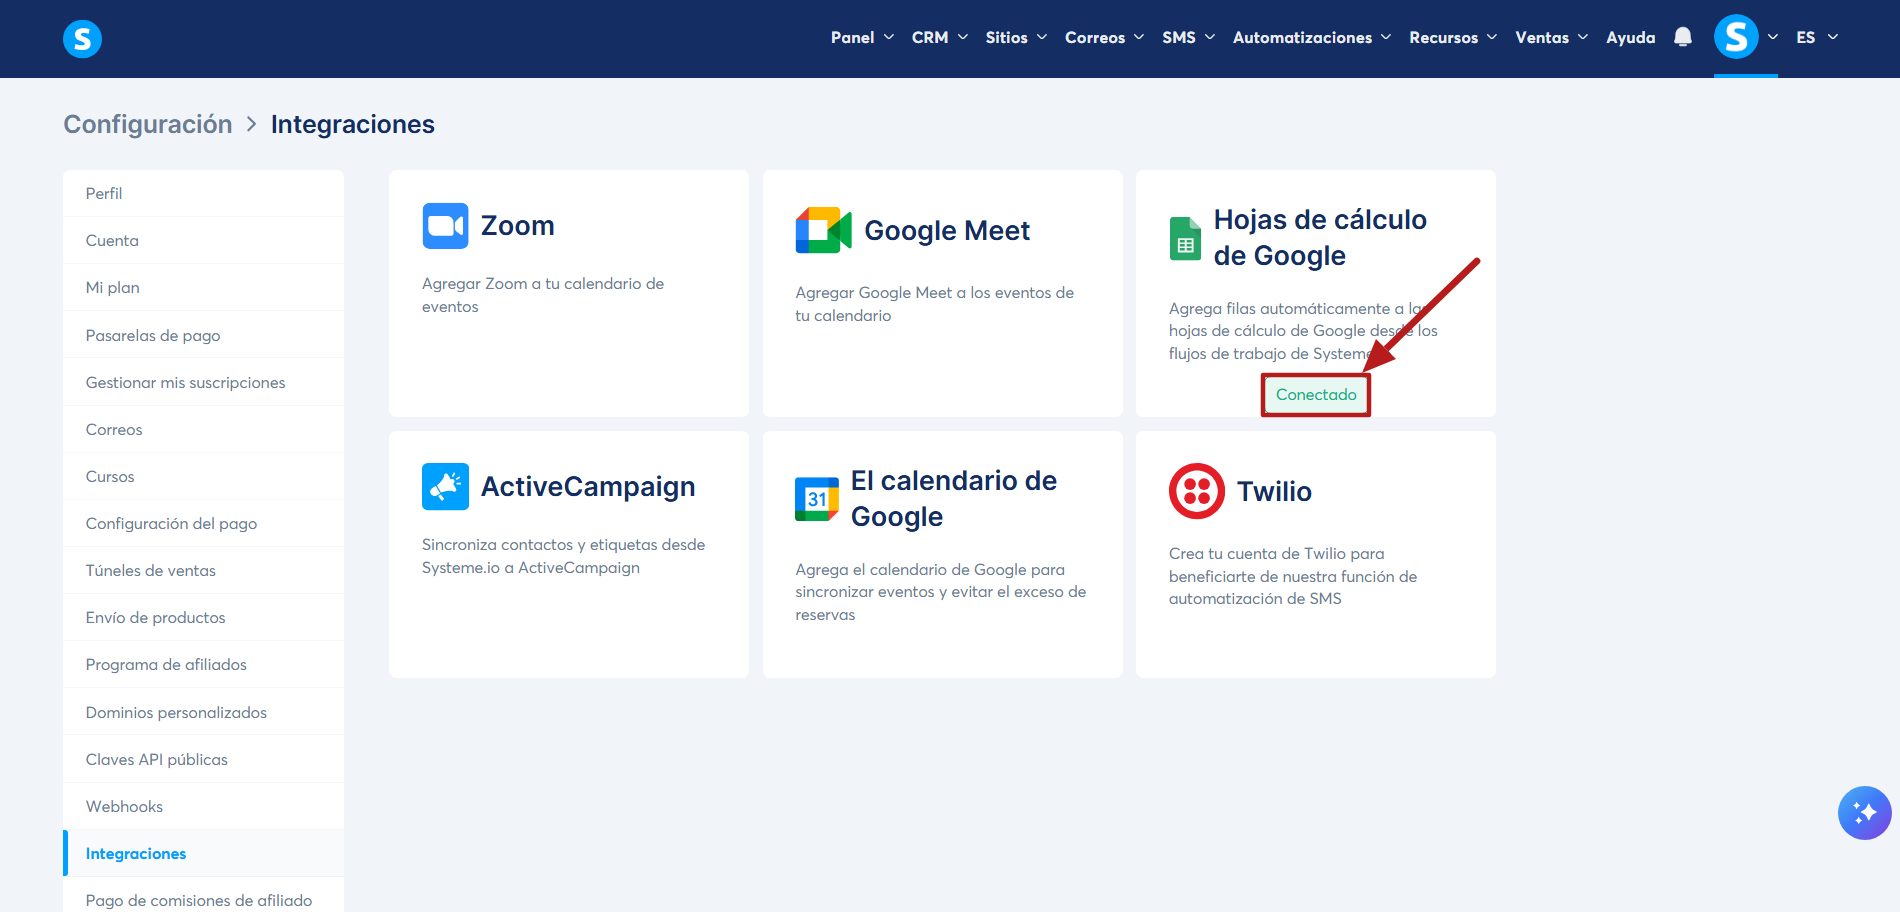Click the ActiveCampaign megaphone icon

445,486
